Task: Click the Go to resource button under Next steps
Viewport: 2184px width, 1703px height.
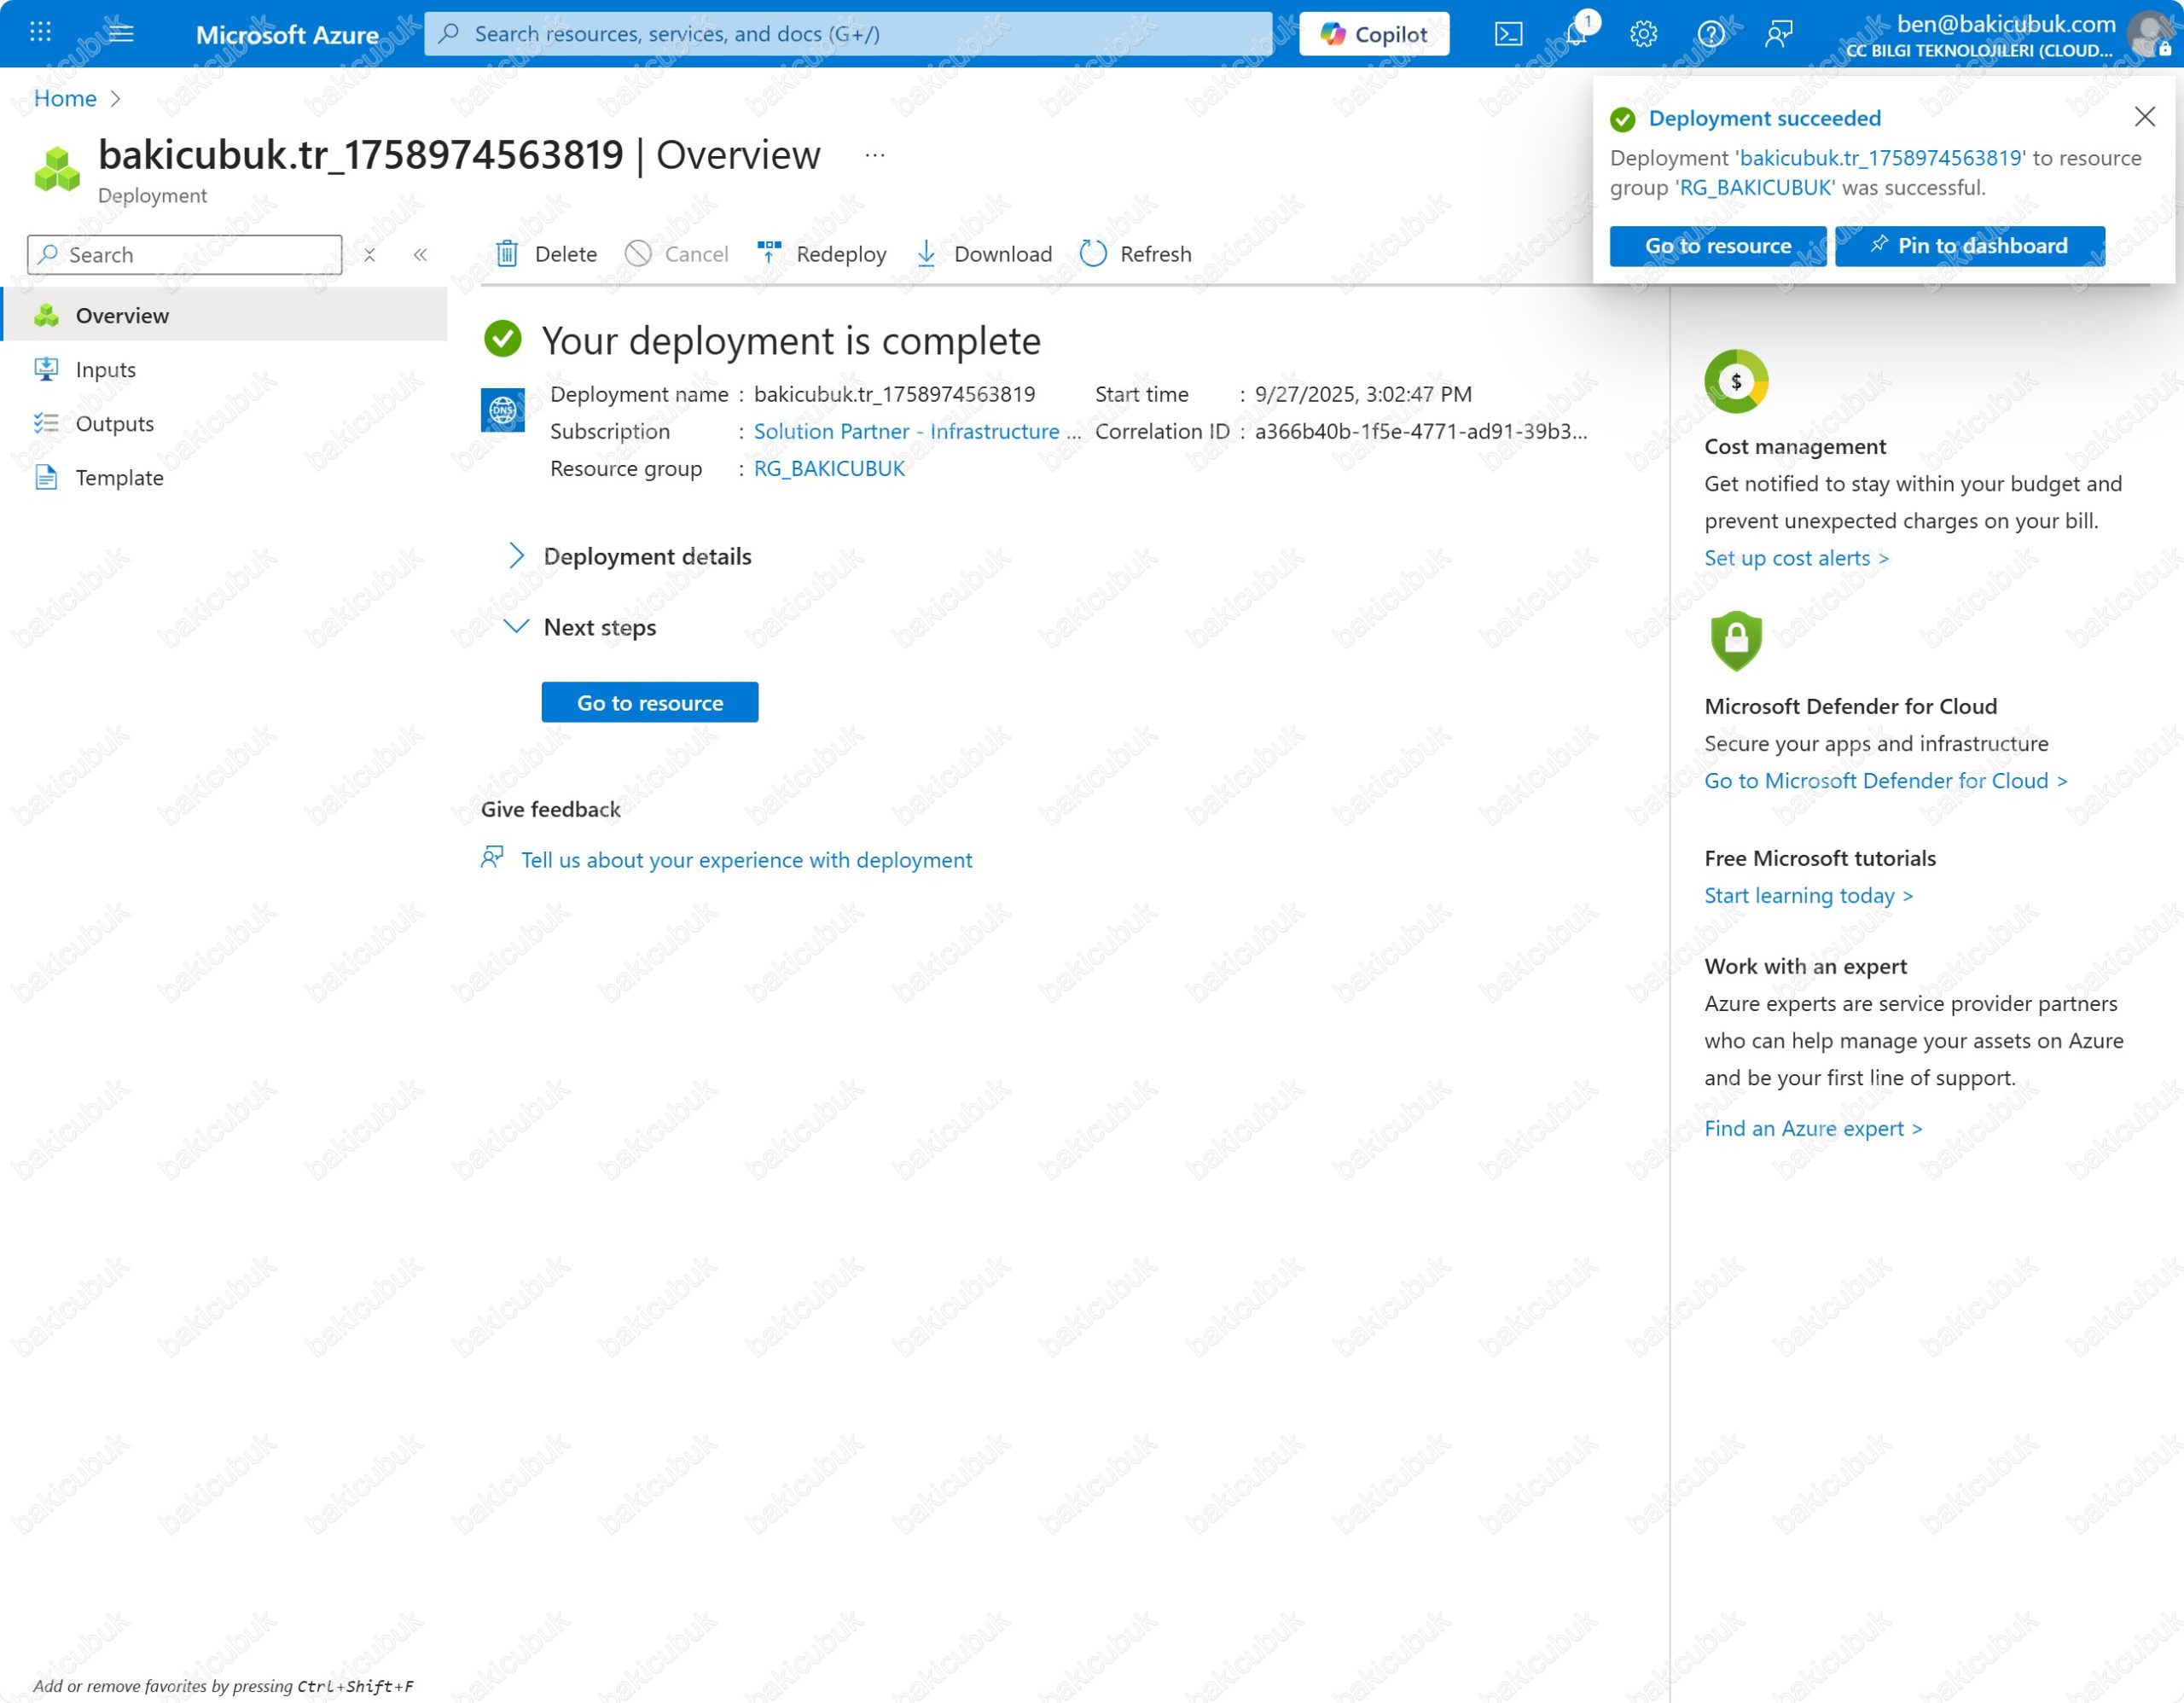Action: click(x=649, y=702)
